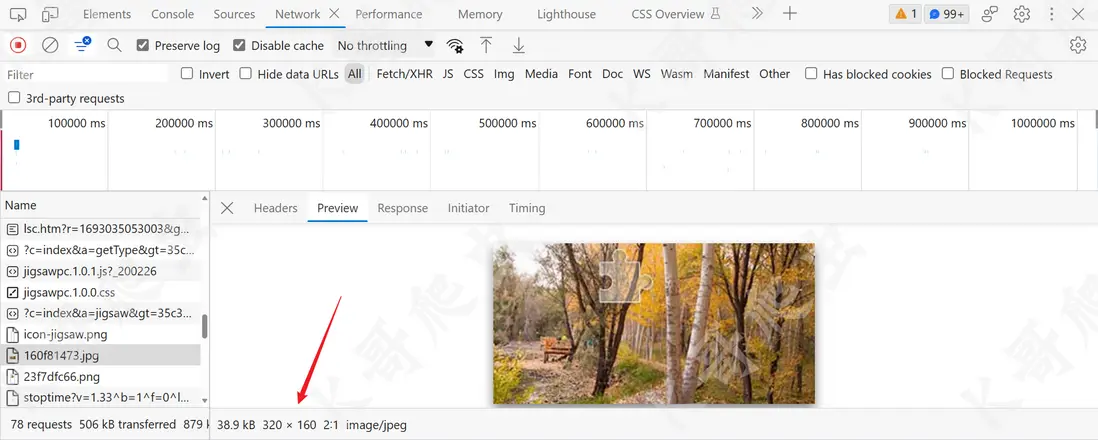Toggle the network filter funnel icon
Image resolution: width=1098 pixels, height=440 pixels.
tap(83, 46)
